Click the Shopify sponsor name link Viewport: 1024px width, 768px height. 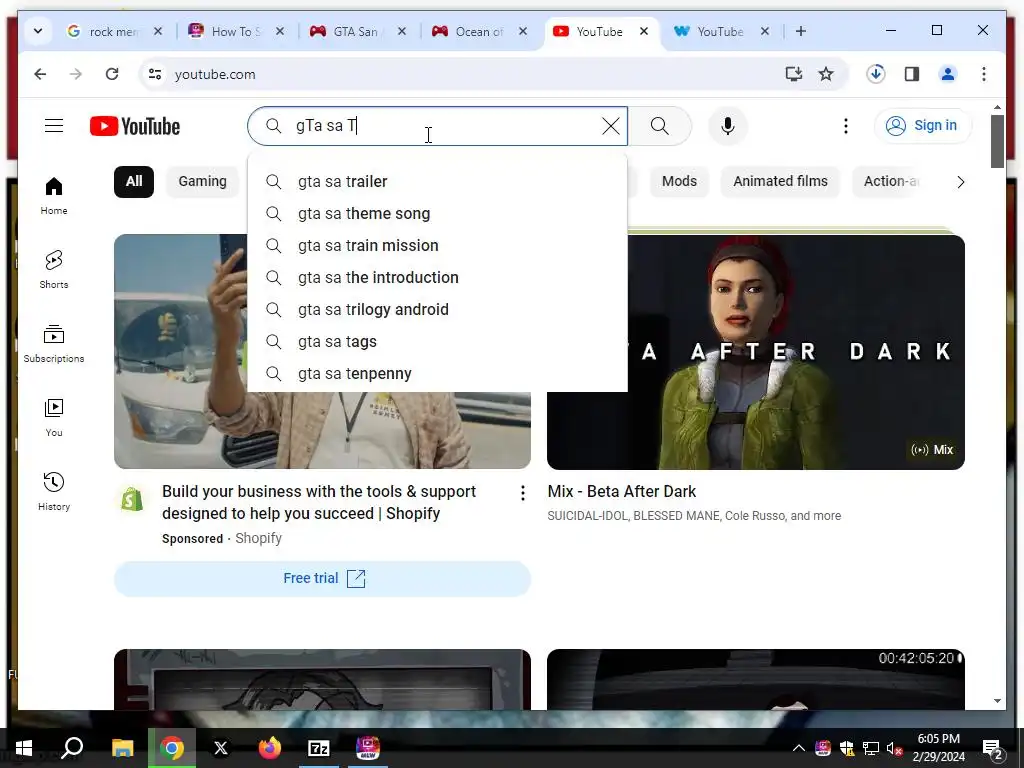259,538
